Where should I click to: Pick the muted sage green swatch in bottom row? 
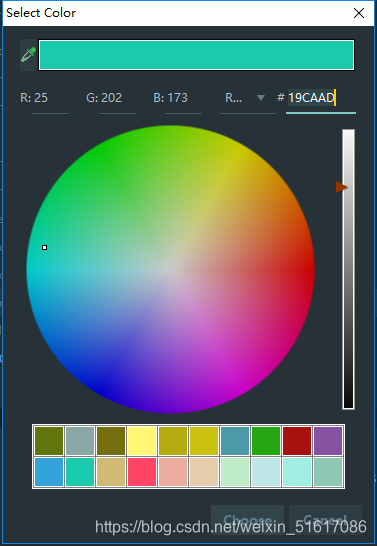[x=328, y=471]
